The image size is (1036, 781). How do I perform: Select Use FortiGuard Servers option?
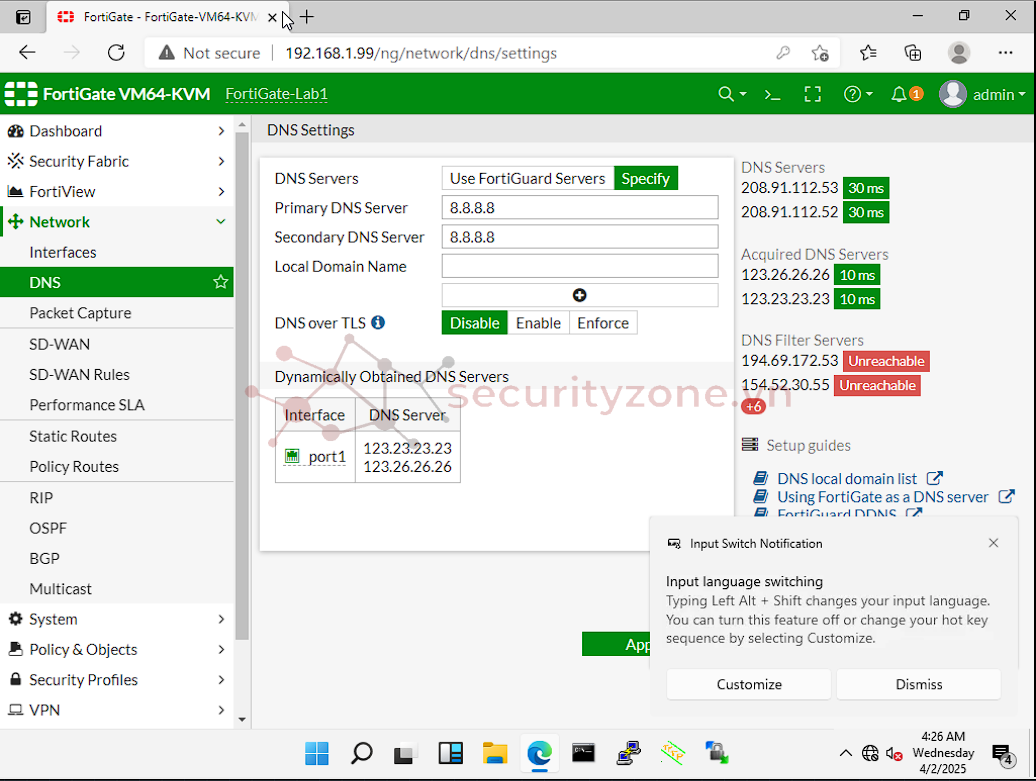tap(527, 178)
